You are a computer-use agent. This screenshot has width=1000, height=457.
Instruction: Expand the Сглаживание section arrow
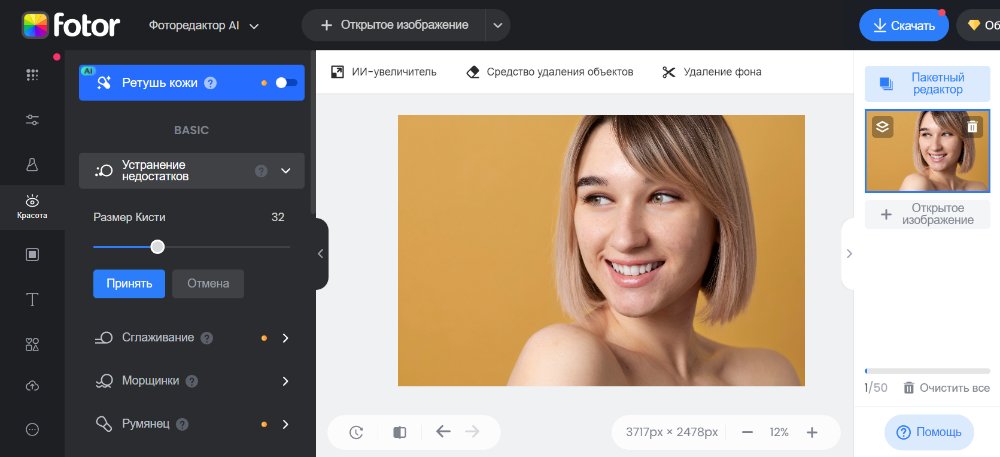(286, 338)
